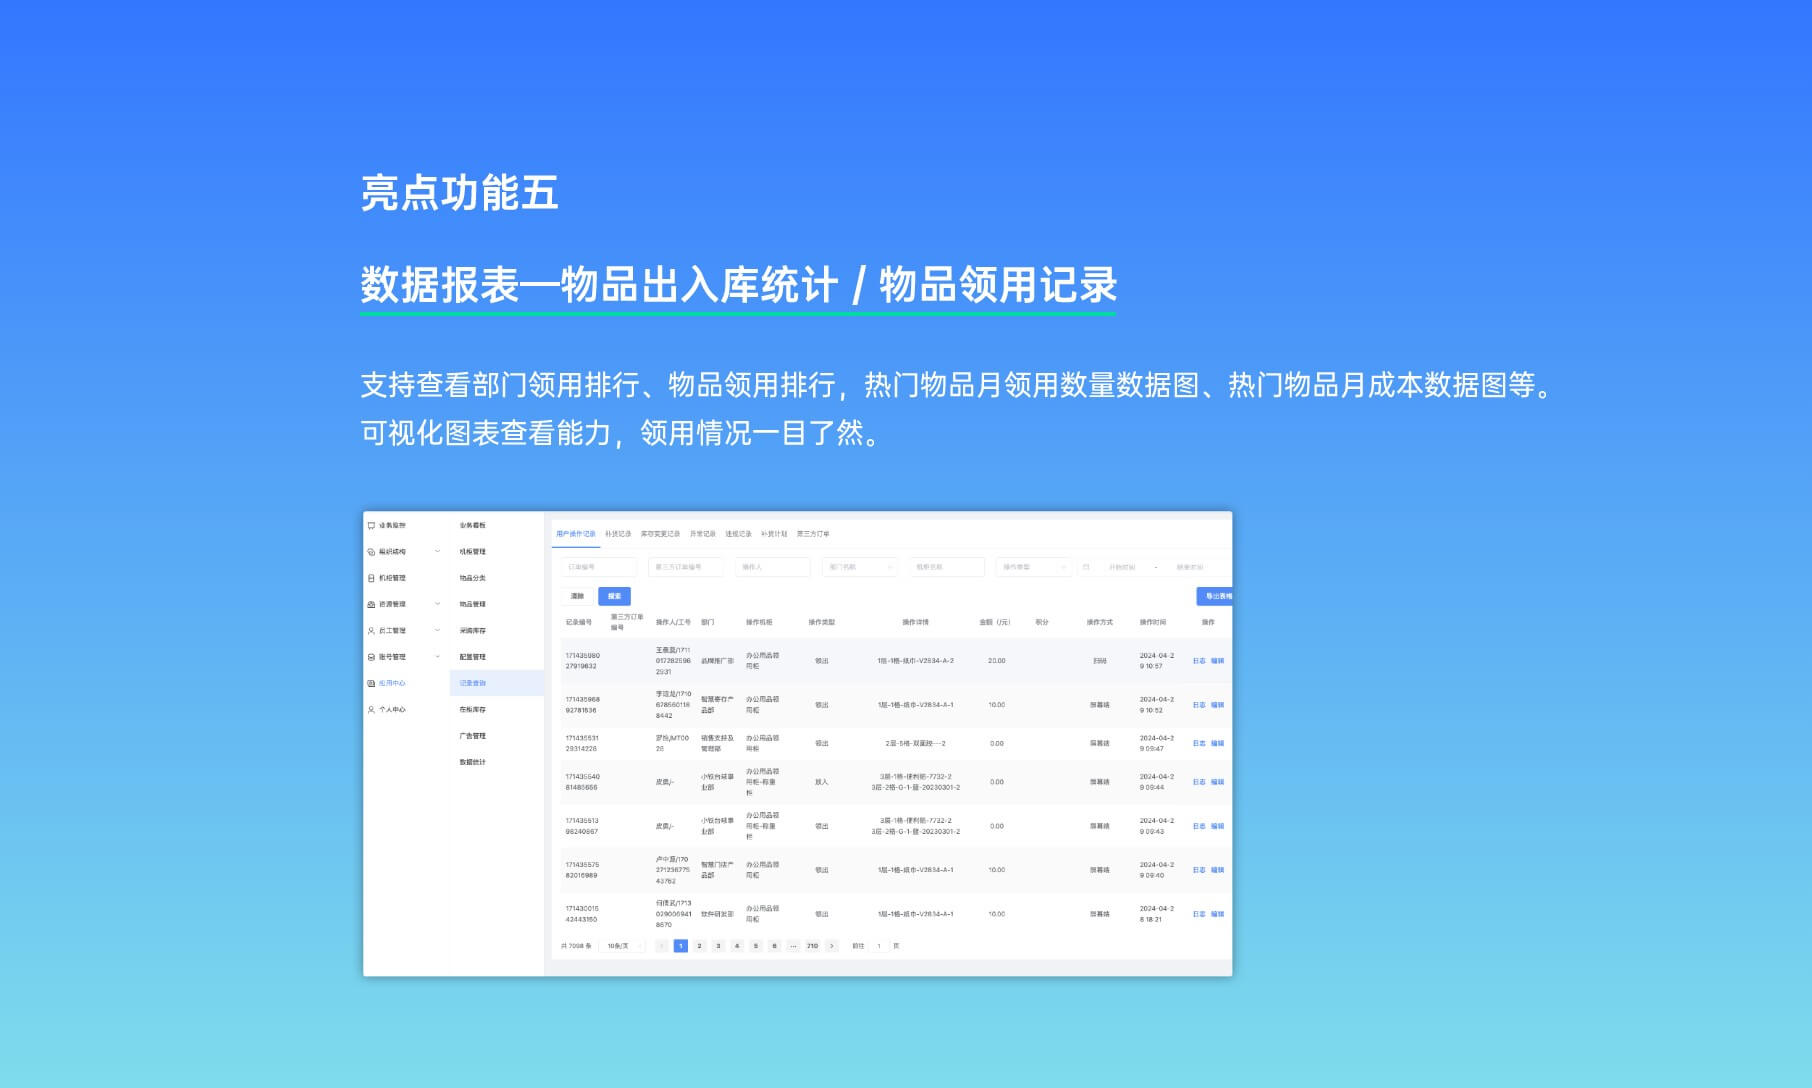
Task: Open 日志 link of the first record
Action: 1199,661
